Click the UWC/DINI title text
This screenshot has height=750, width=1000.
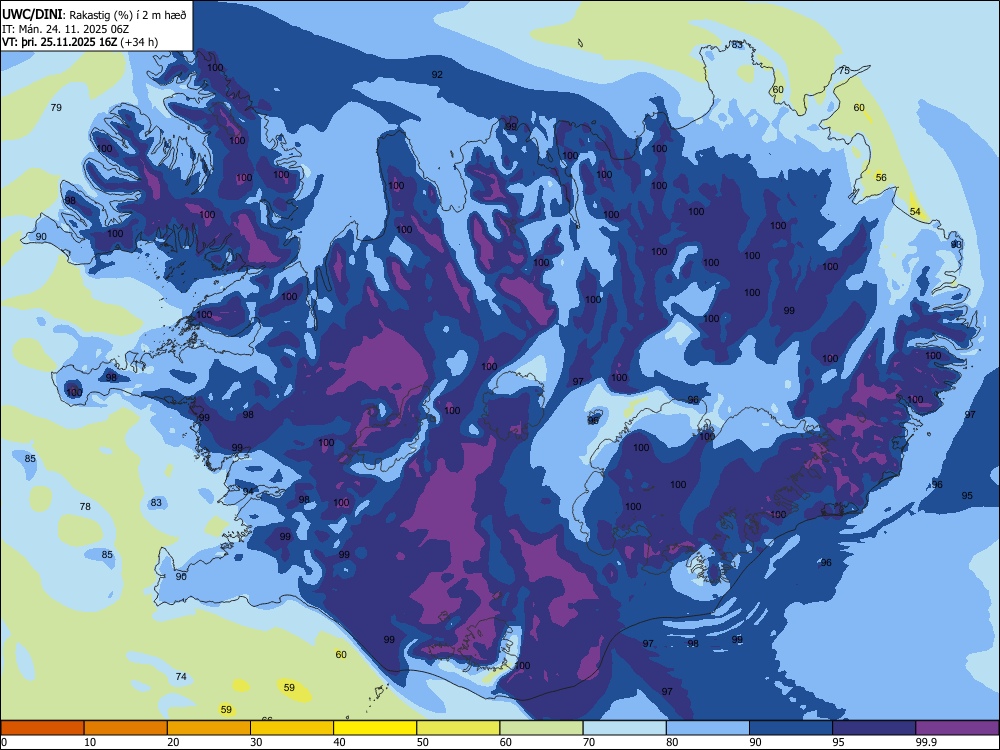(x=33, y=14)
